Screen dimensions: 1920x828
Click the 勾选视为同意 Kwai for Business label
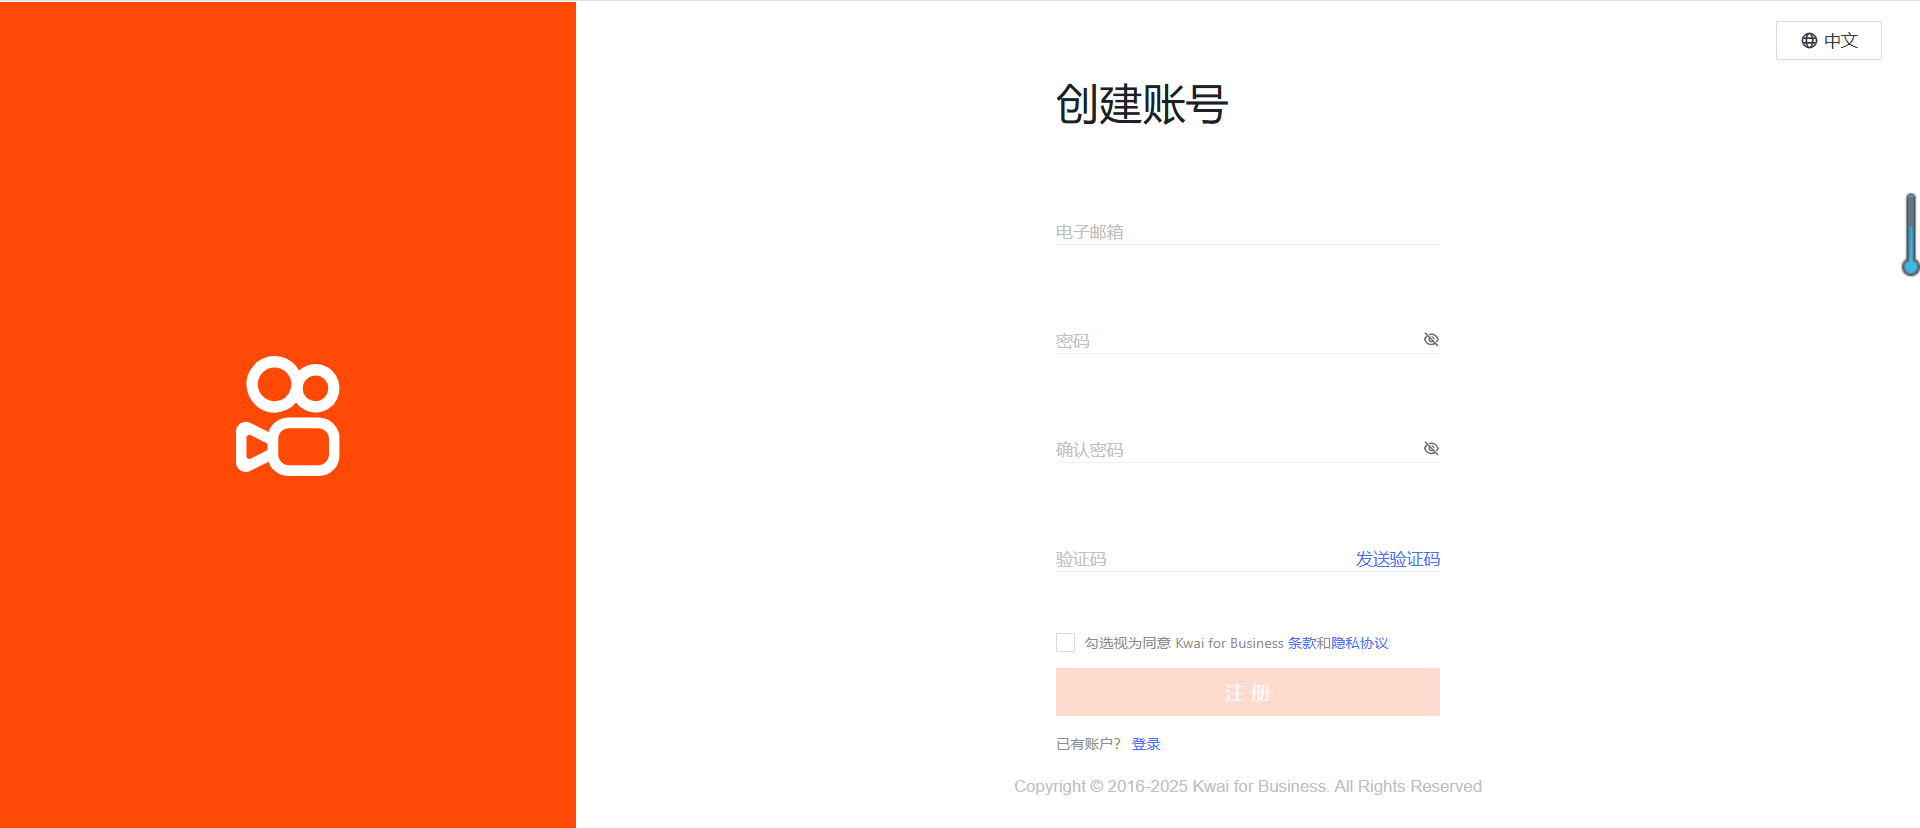click(x=1184, y=643)
